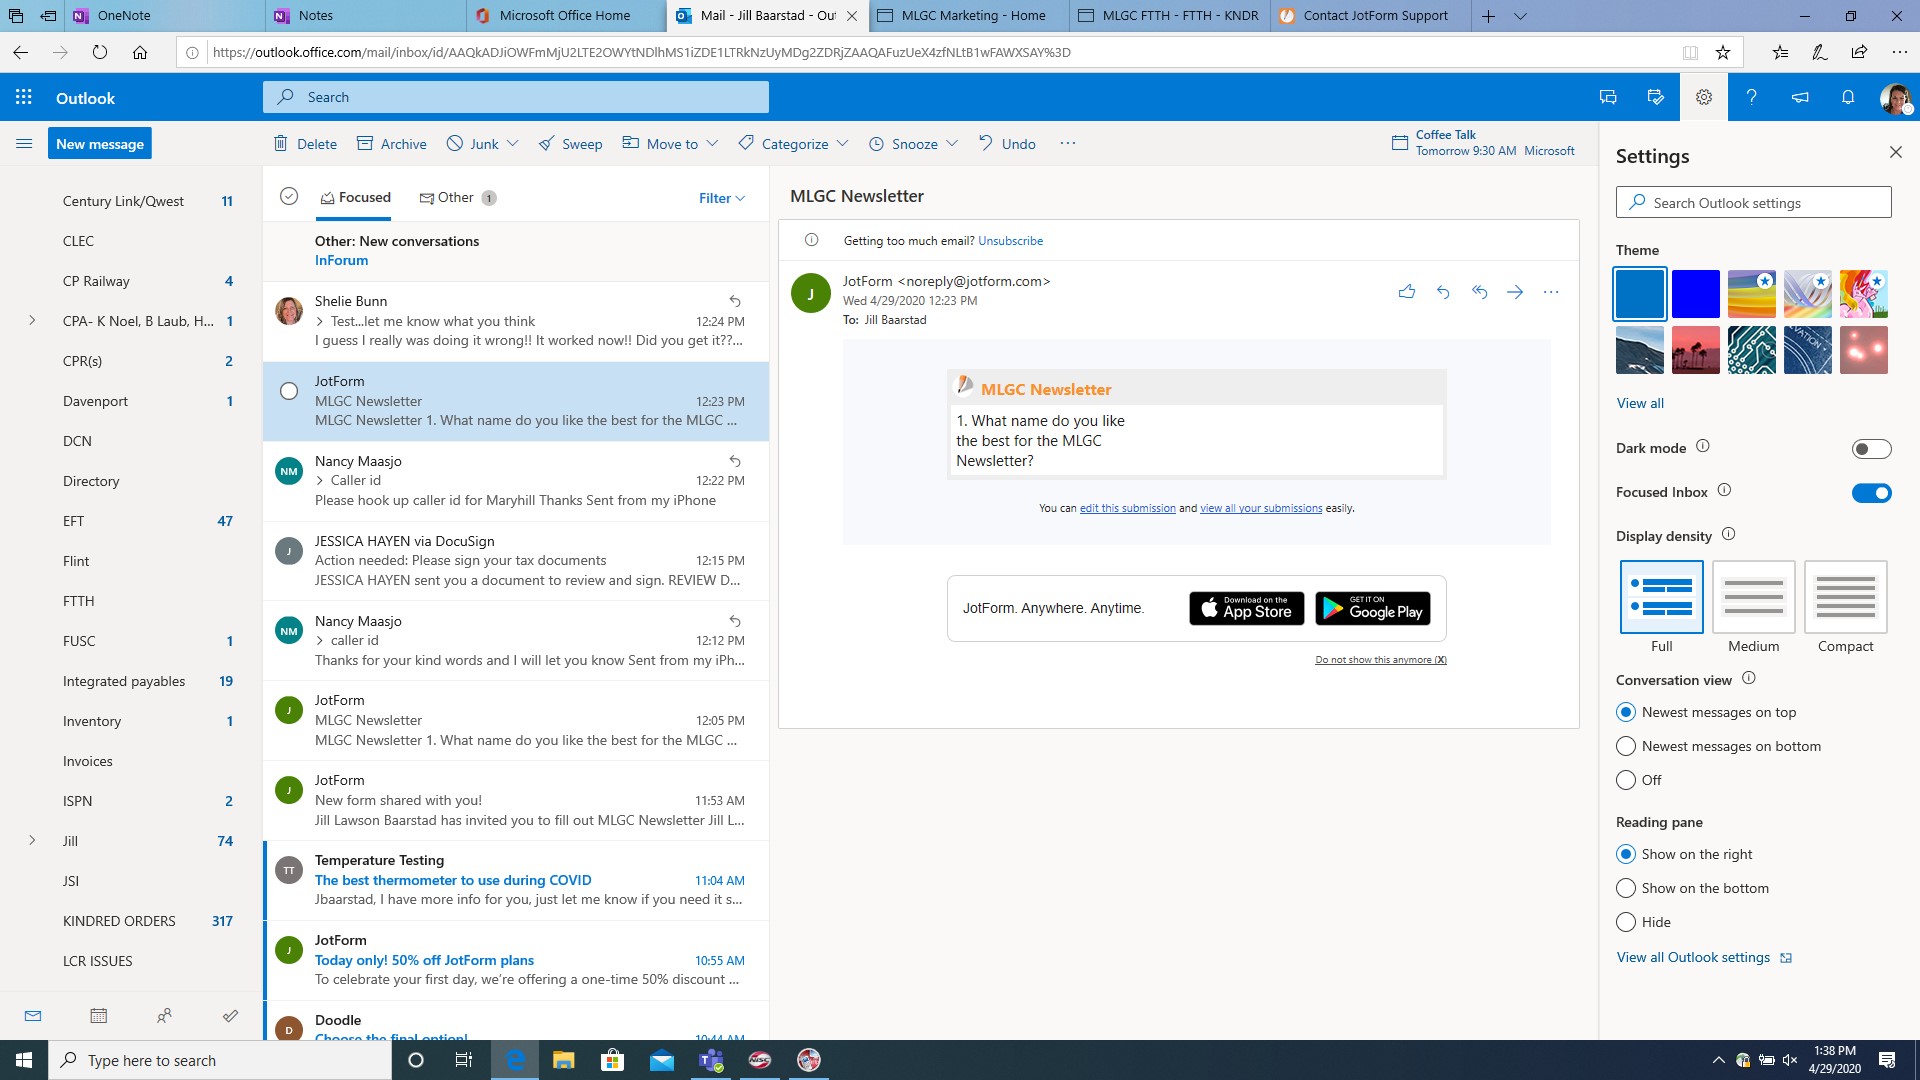Choose the bright blue theme swatch
The width and height of the screenshot is (1920, 1080).
(x=1695, y=294)
